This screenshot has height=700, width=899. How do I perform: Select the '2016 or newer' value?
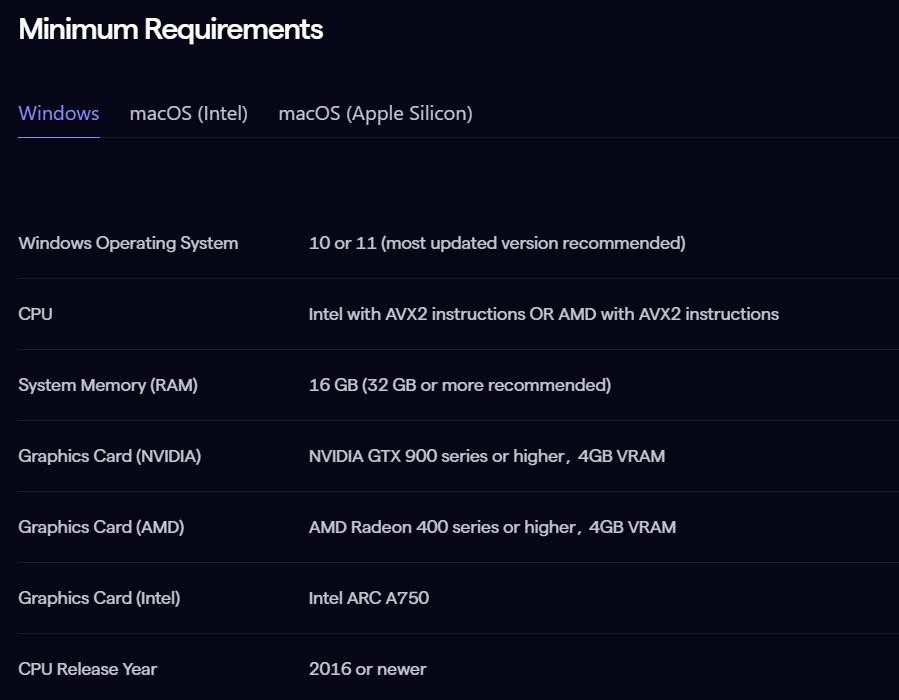pyautogui.click(x=368, y=669)
